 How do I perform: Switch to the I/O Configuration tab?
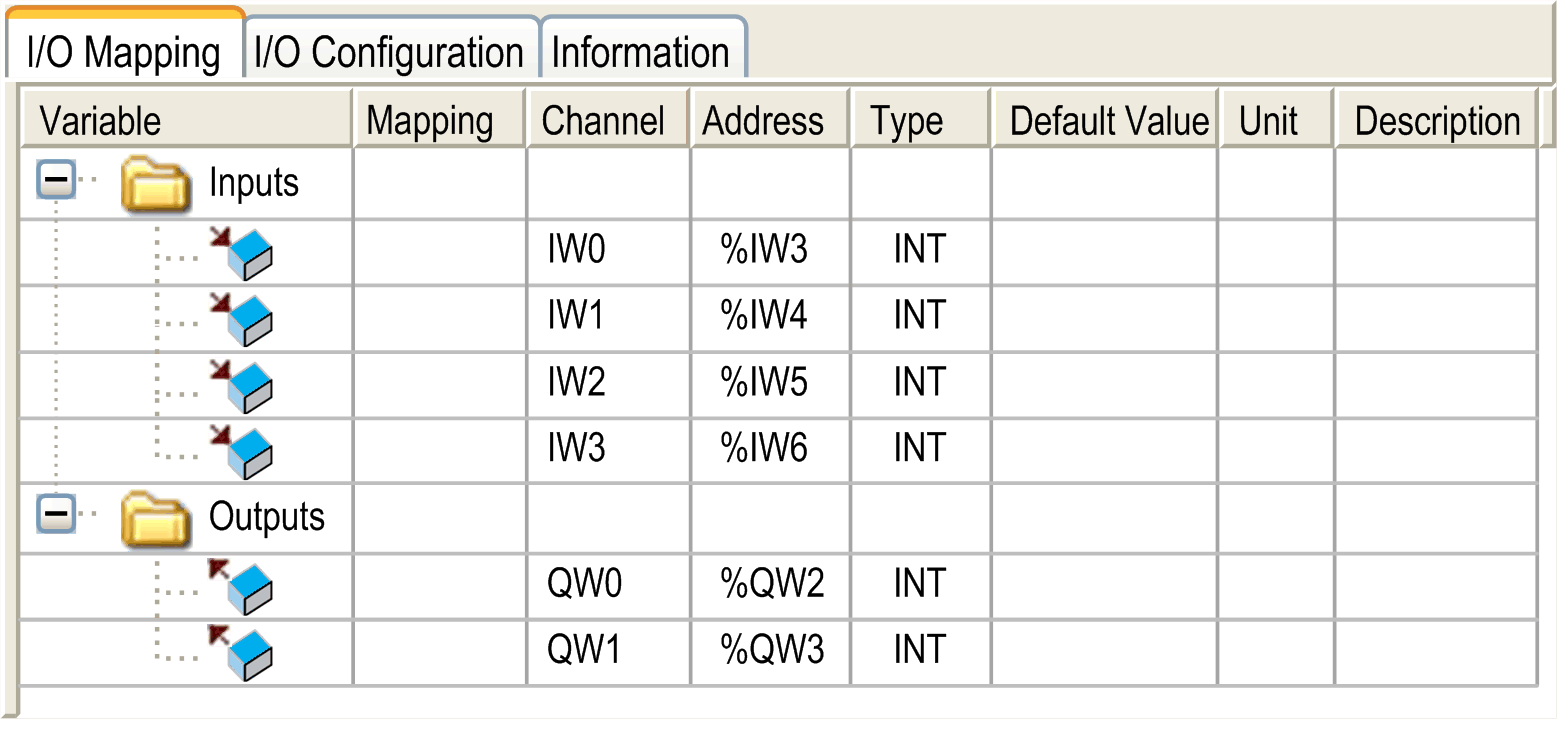(x=389, y=52)
